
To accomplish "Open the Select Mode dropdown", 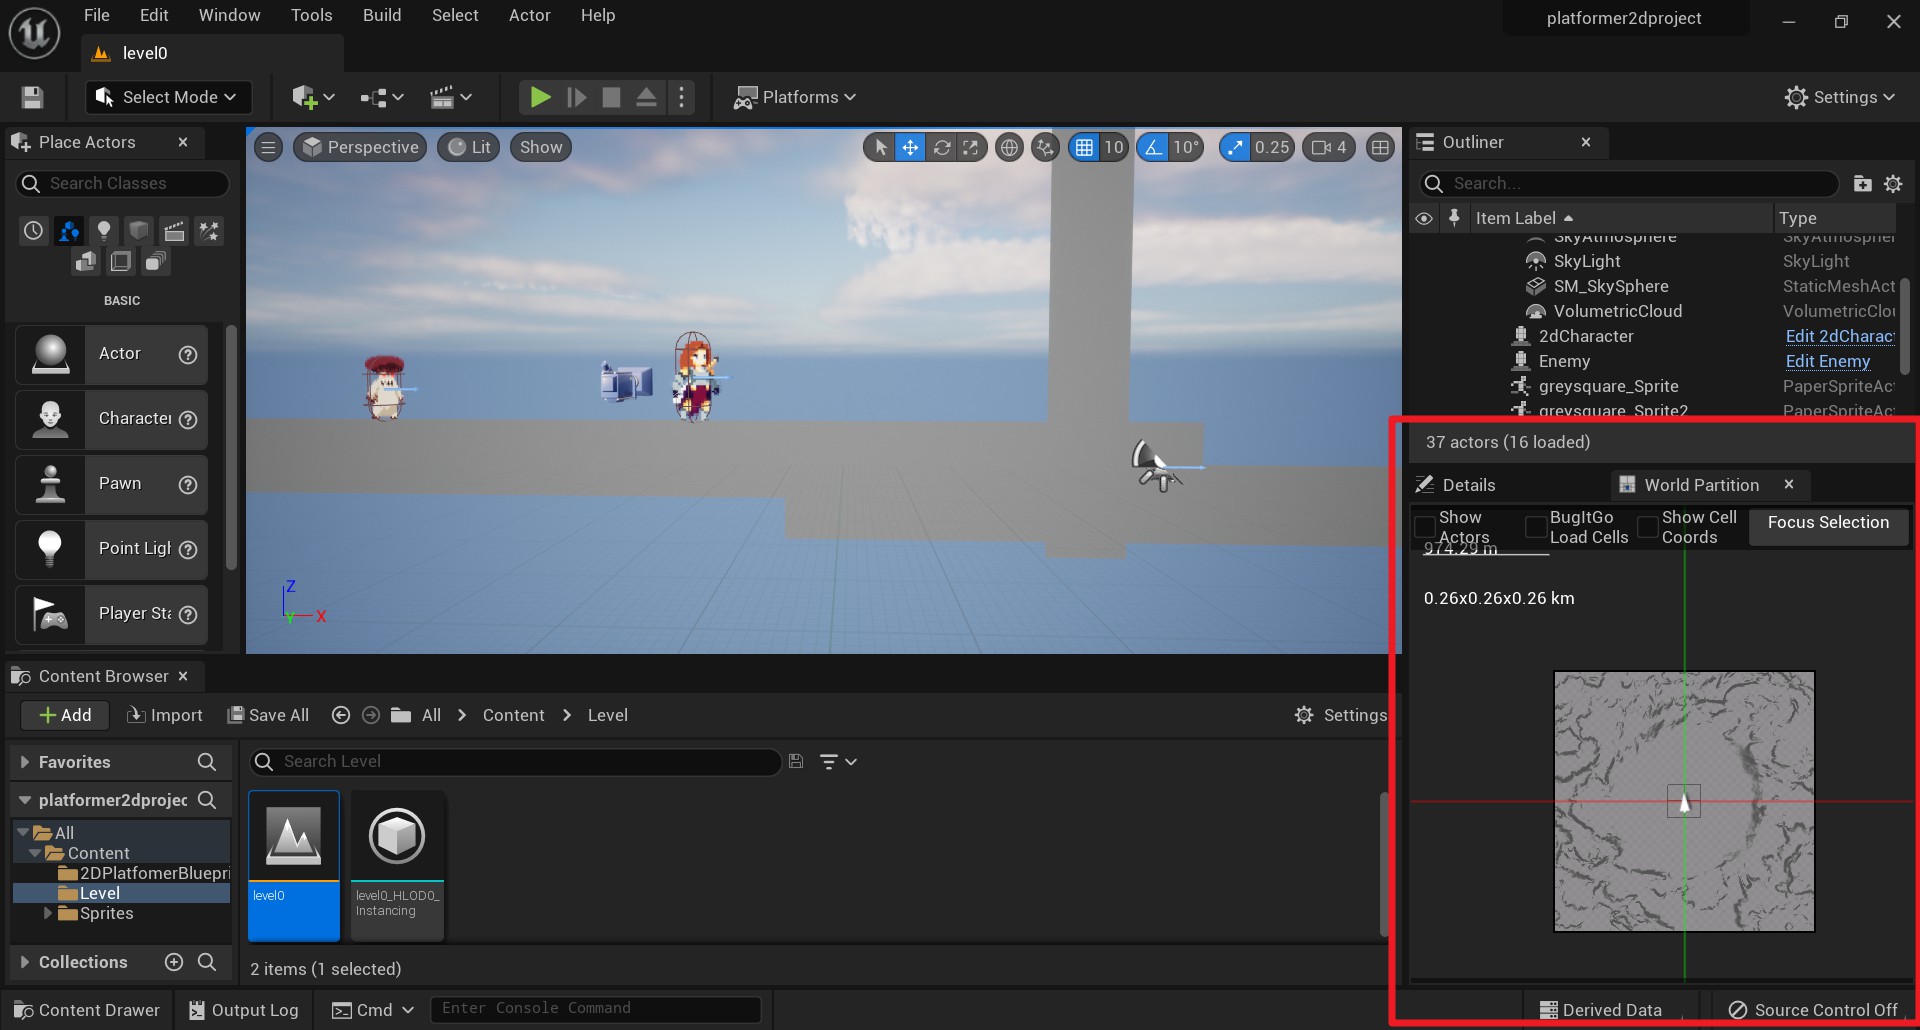I will pyautogui.click(x=167, y=97).
